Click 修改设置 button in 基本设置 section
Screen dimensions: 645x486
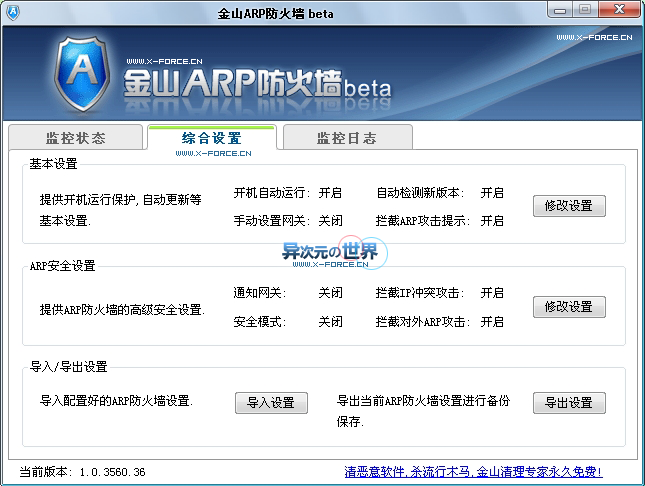[569, 206]
